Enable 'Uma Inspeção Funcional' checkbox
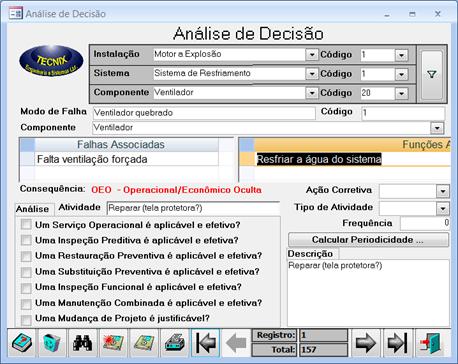The height and width of the screenshot is (364, 458). [x=26, y=287]
